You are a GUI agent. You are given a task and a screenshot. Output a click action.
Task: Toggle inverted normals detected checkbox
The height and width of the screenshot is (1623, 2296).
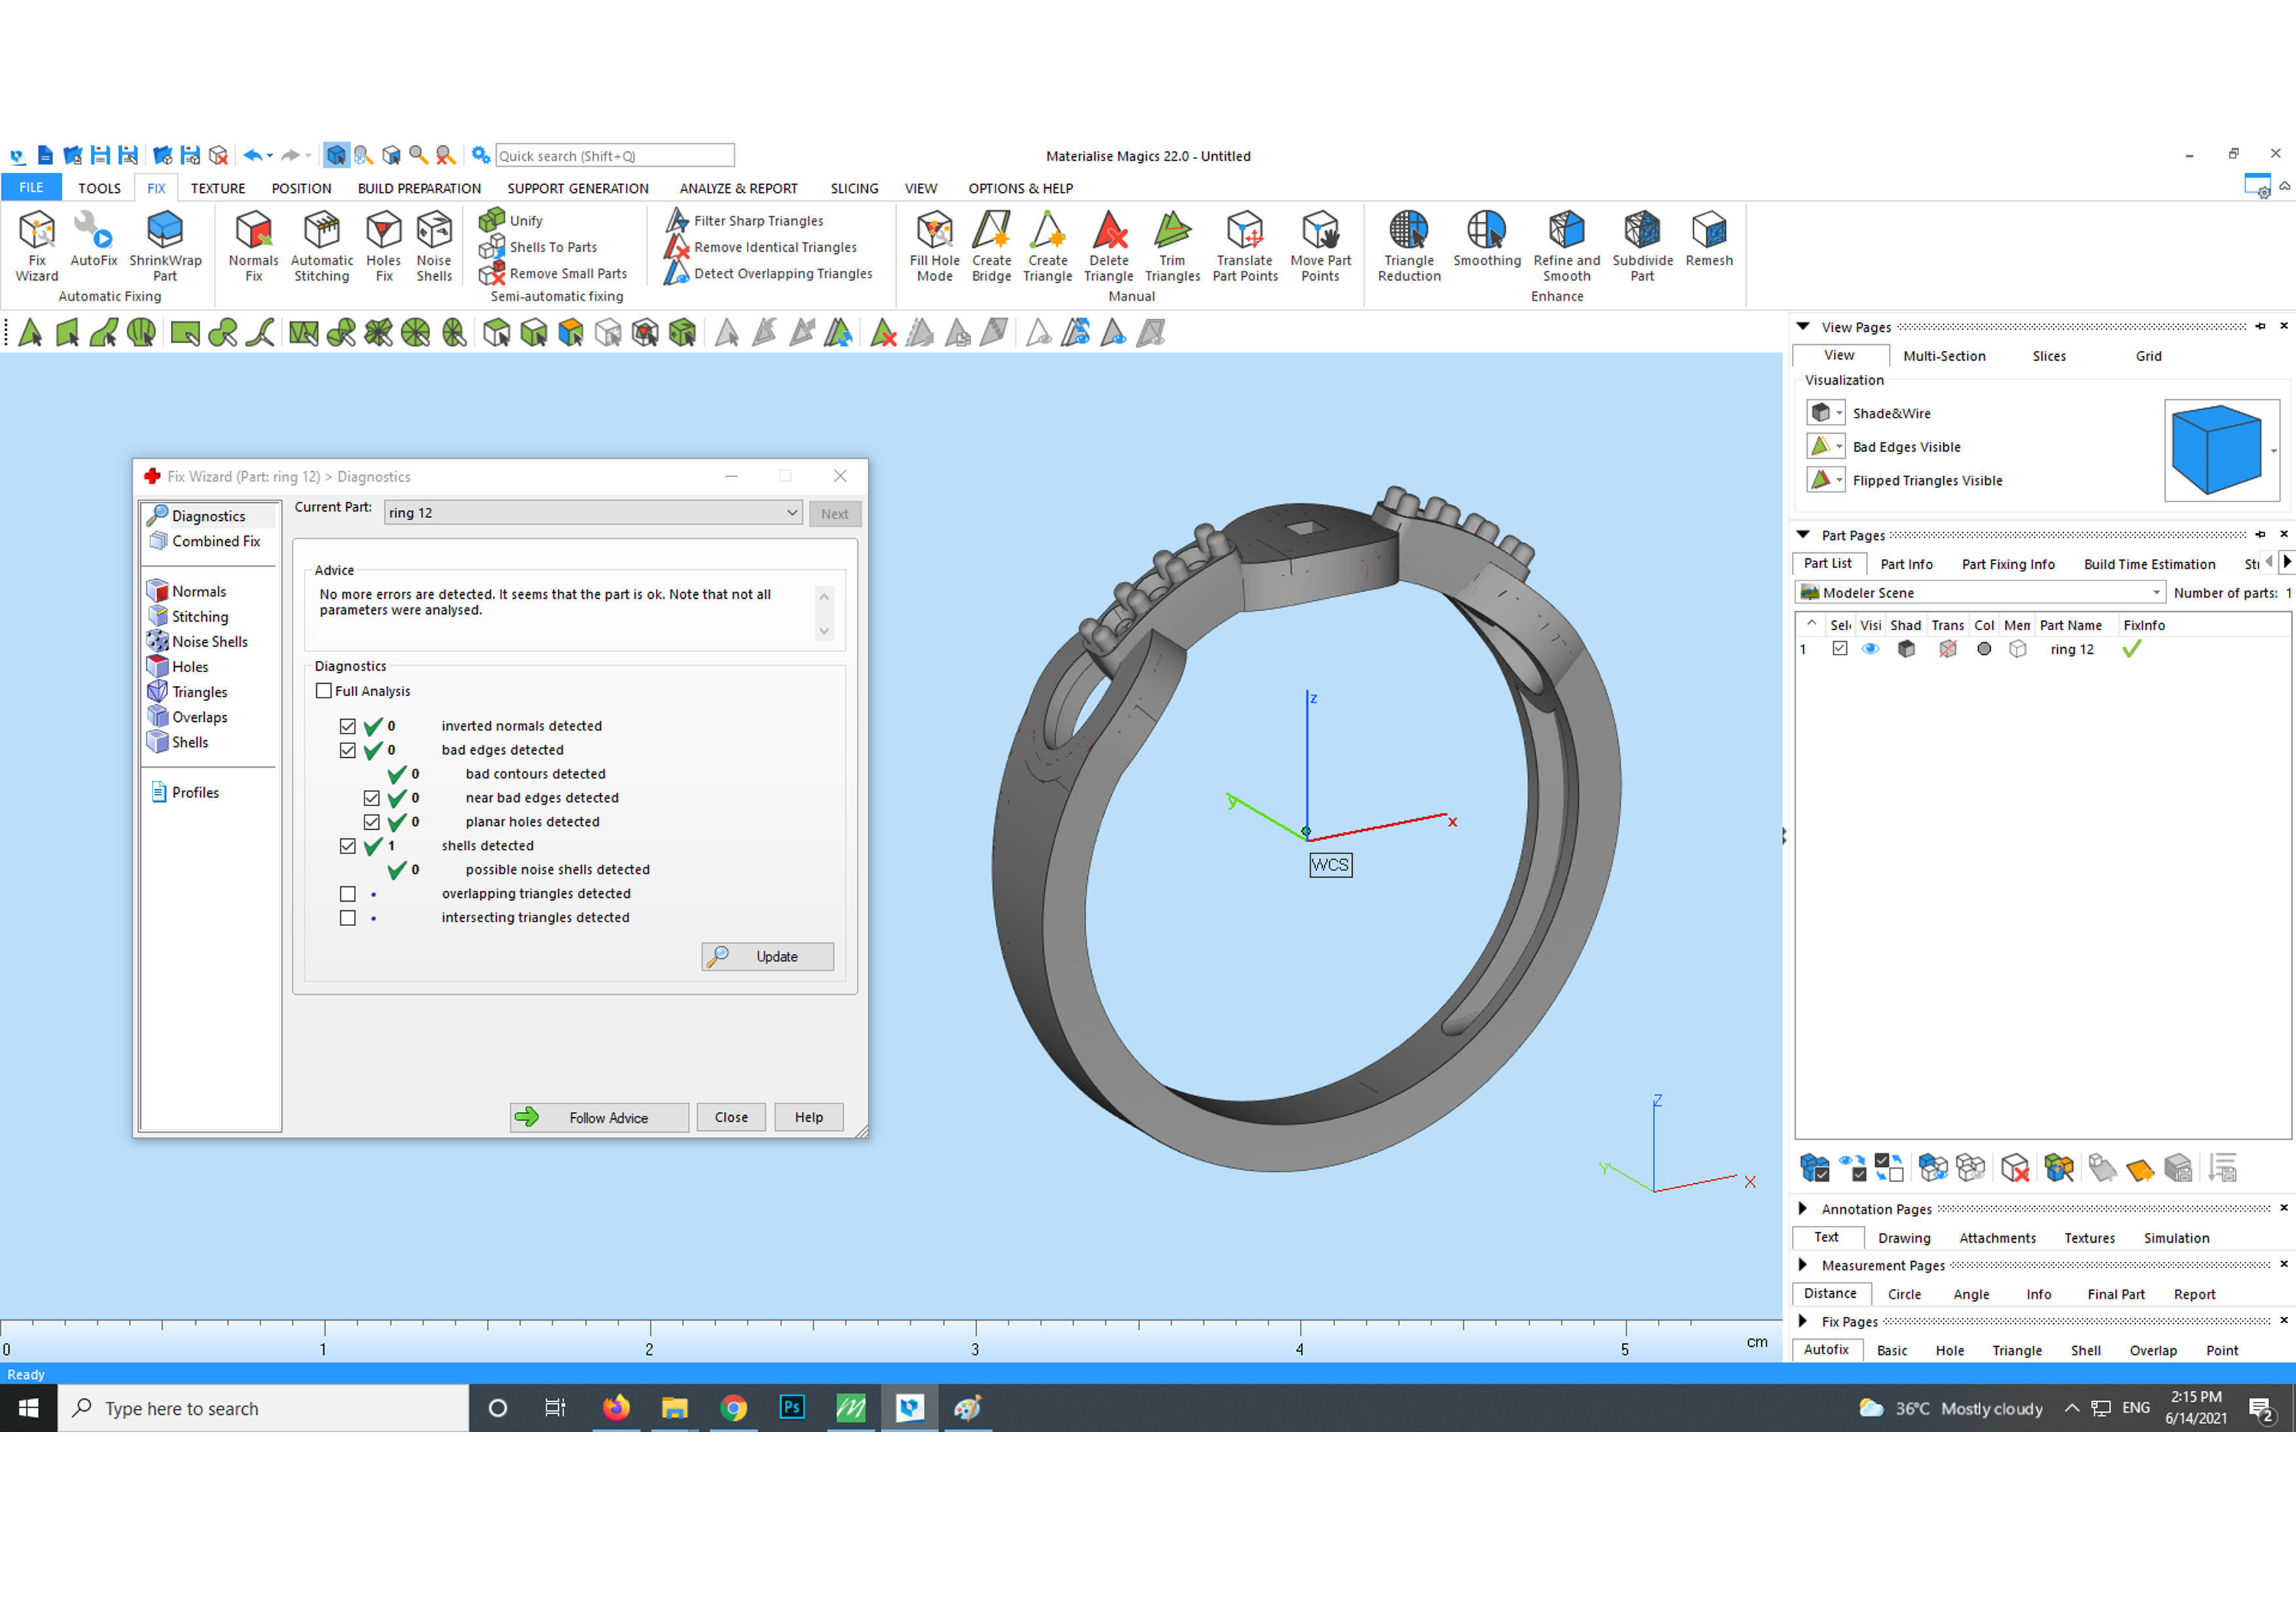tap(348, 726)
